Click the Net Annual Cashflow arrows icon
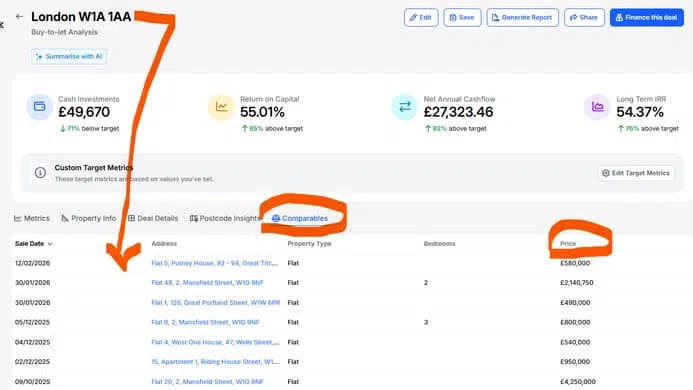The height and width of the screenshot is (390, 693). (405, 107)
